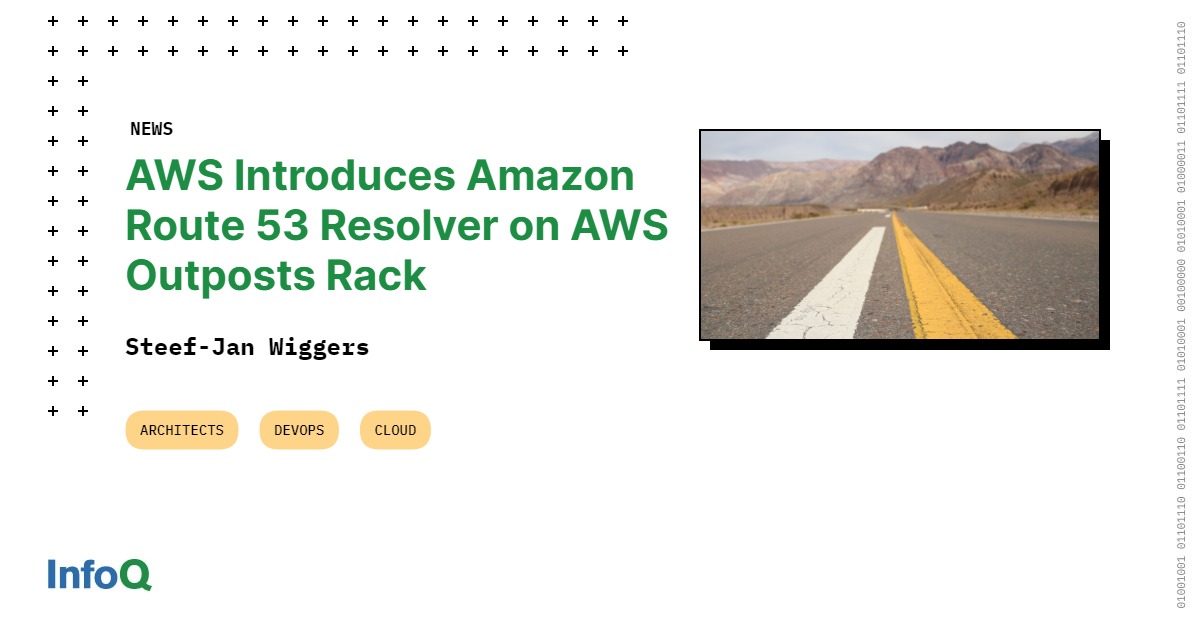Click the 'Outposts Rack' headline line
This screenshot has height=630, width=1200.
[x=276, y=276]
